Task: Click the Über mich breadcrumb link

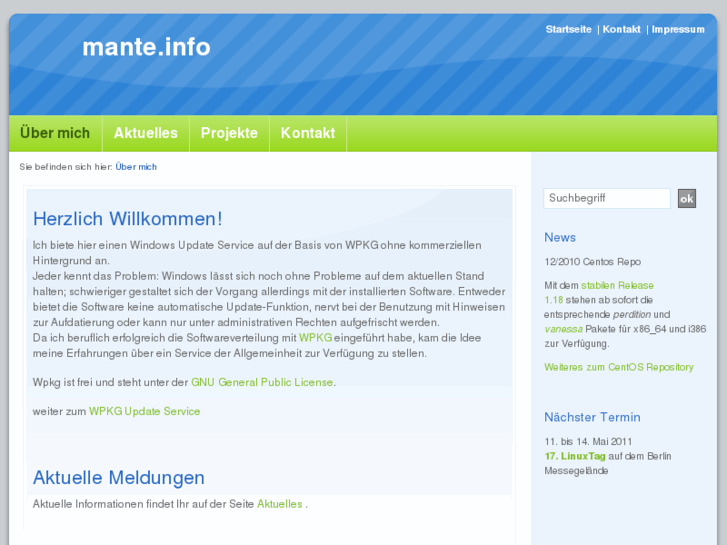Action: pyautogui.click(x=136, y=167)
